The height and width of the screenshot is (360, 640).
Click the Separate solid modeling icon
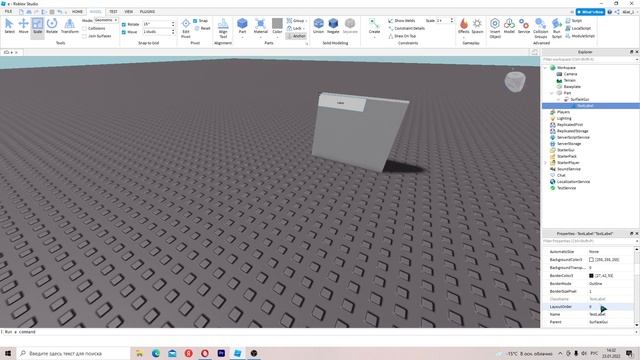tap(350, 26)
